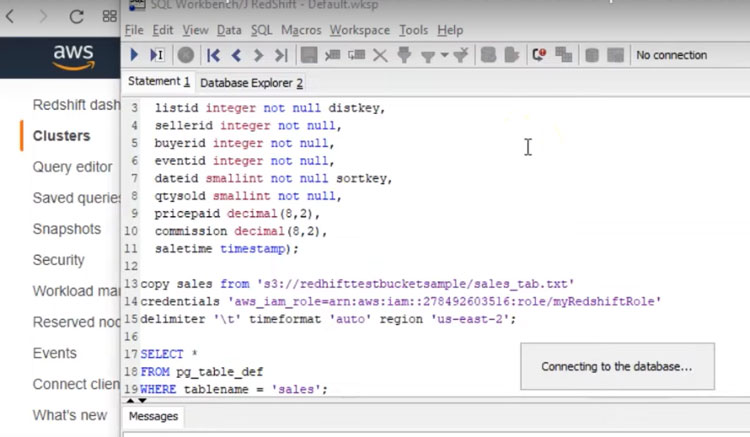Click the next row arrow icon
750x437 pixels.
click(259, 55)
